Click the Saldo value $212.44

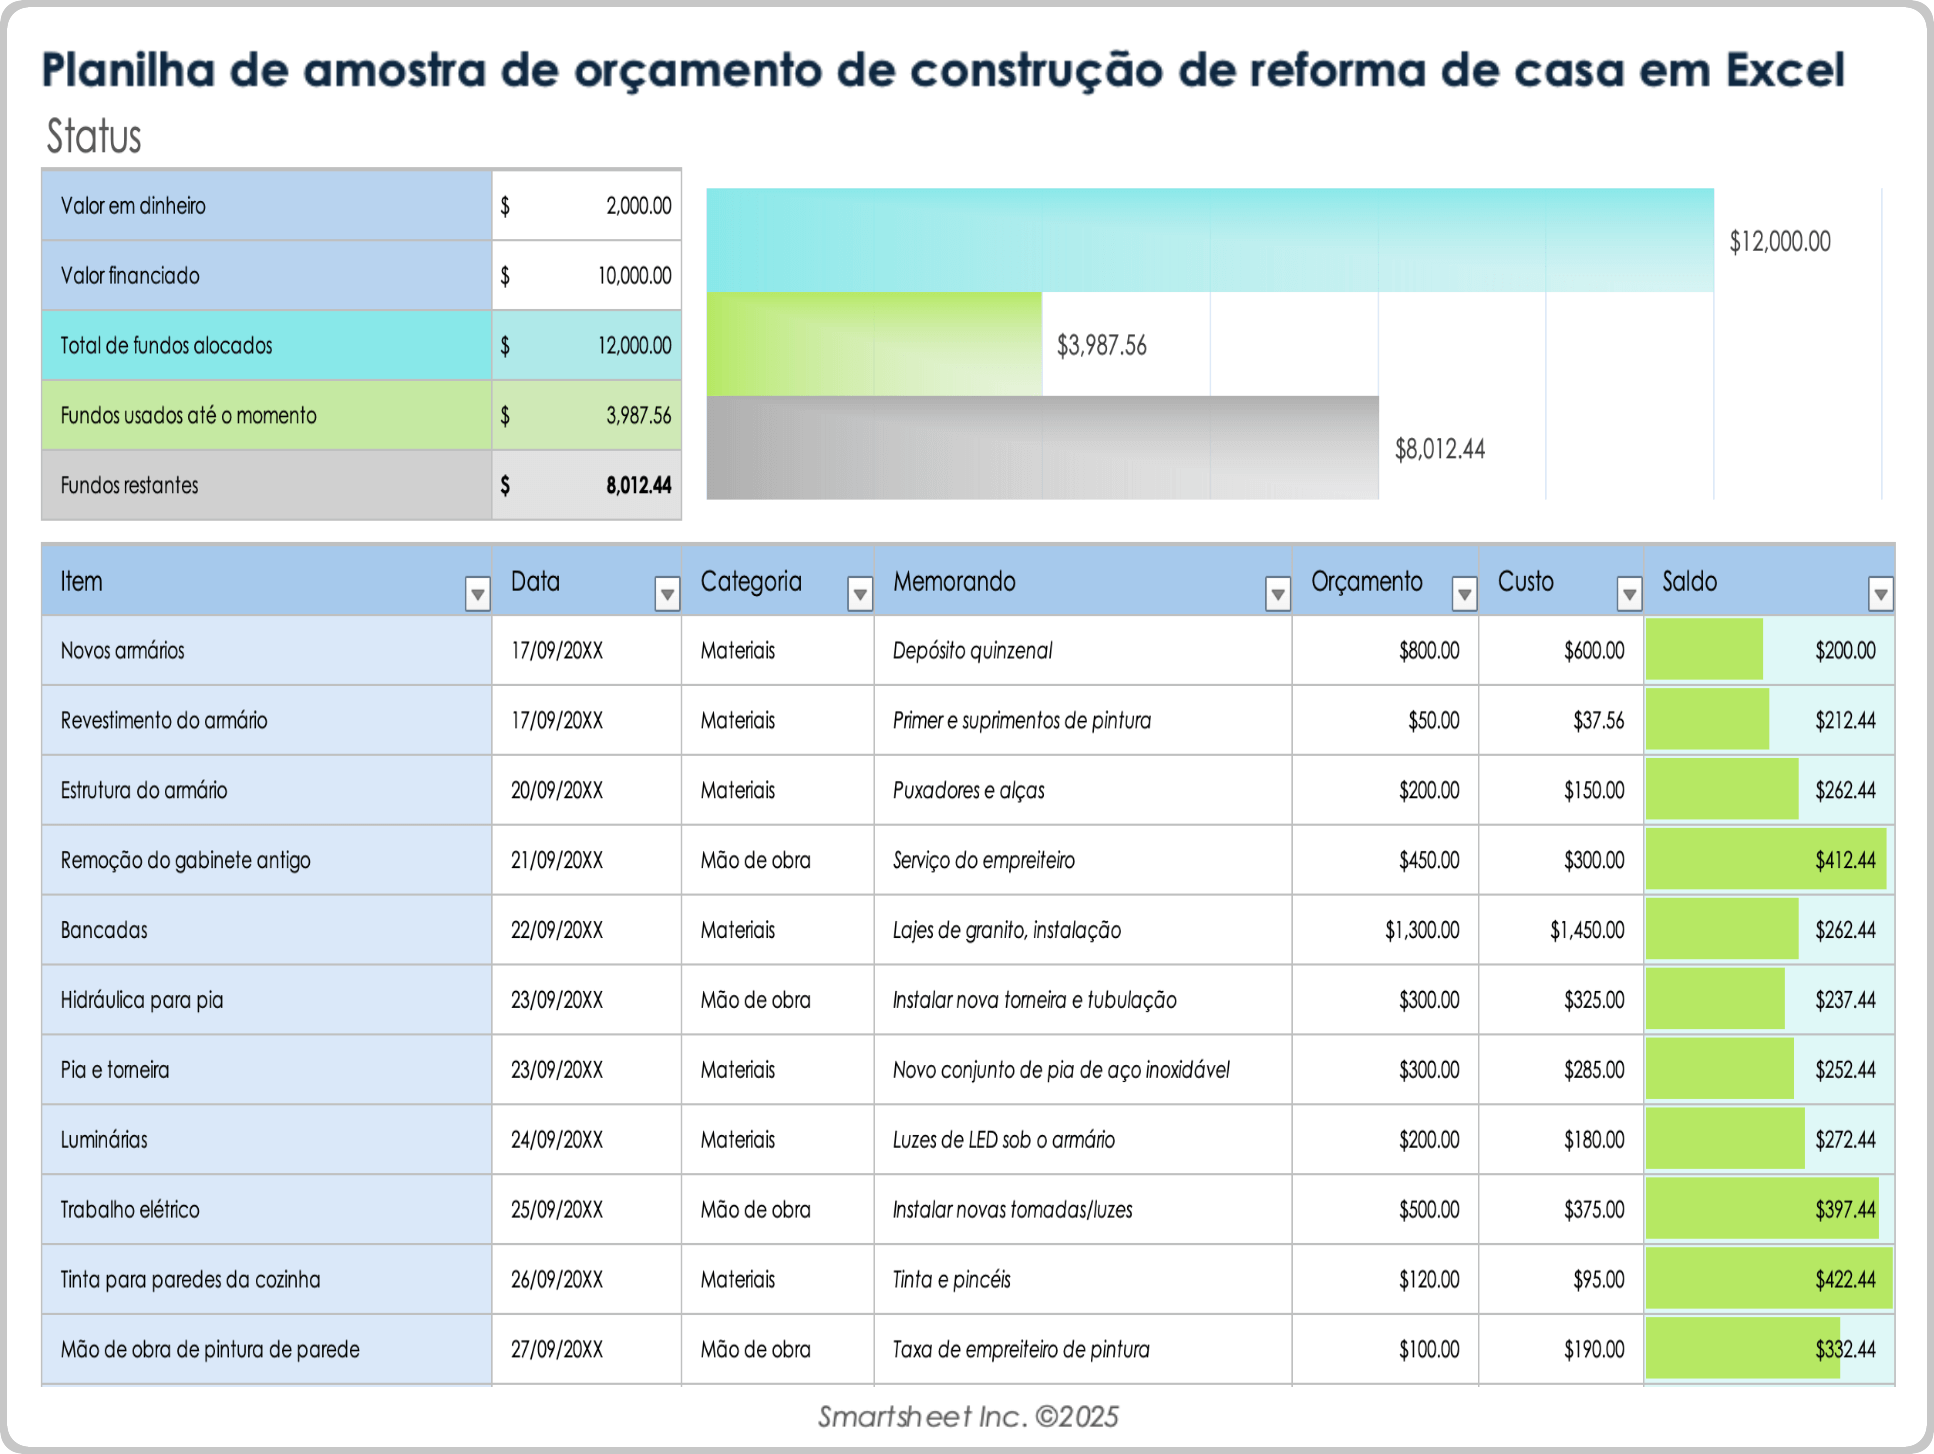point(1845,721)
